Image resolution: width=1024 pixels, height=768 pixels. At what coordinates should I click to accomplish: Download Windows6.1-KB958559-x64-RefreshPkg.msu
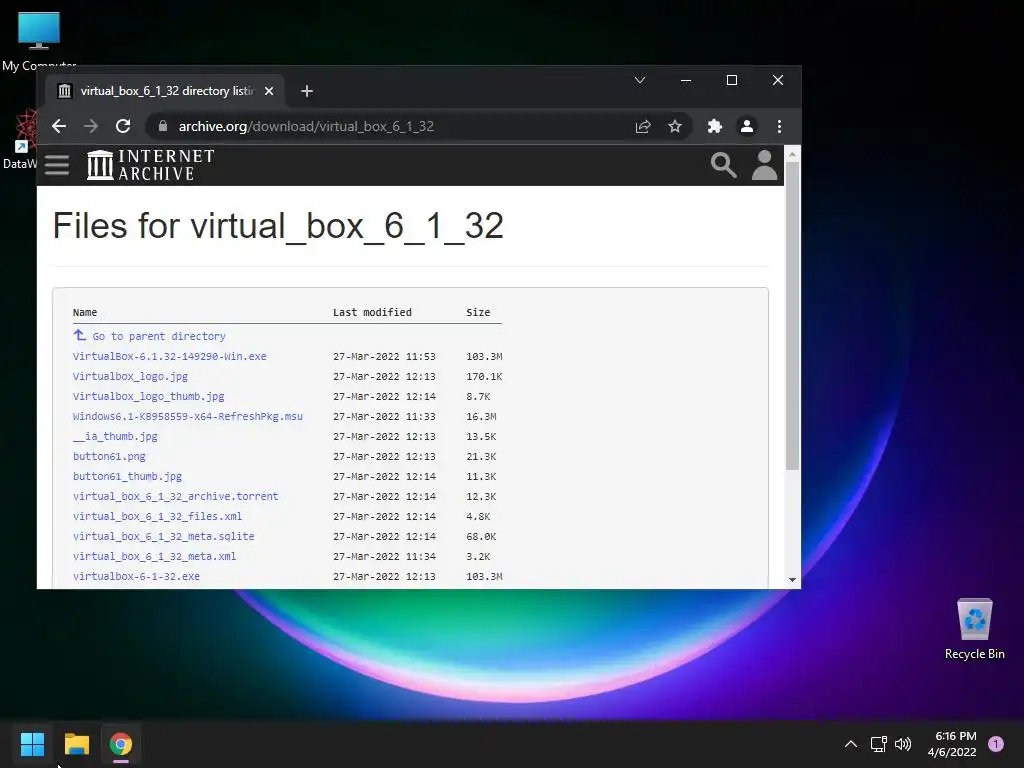pos(187,417)
